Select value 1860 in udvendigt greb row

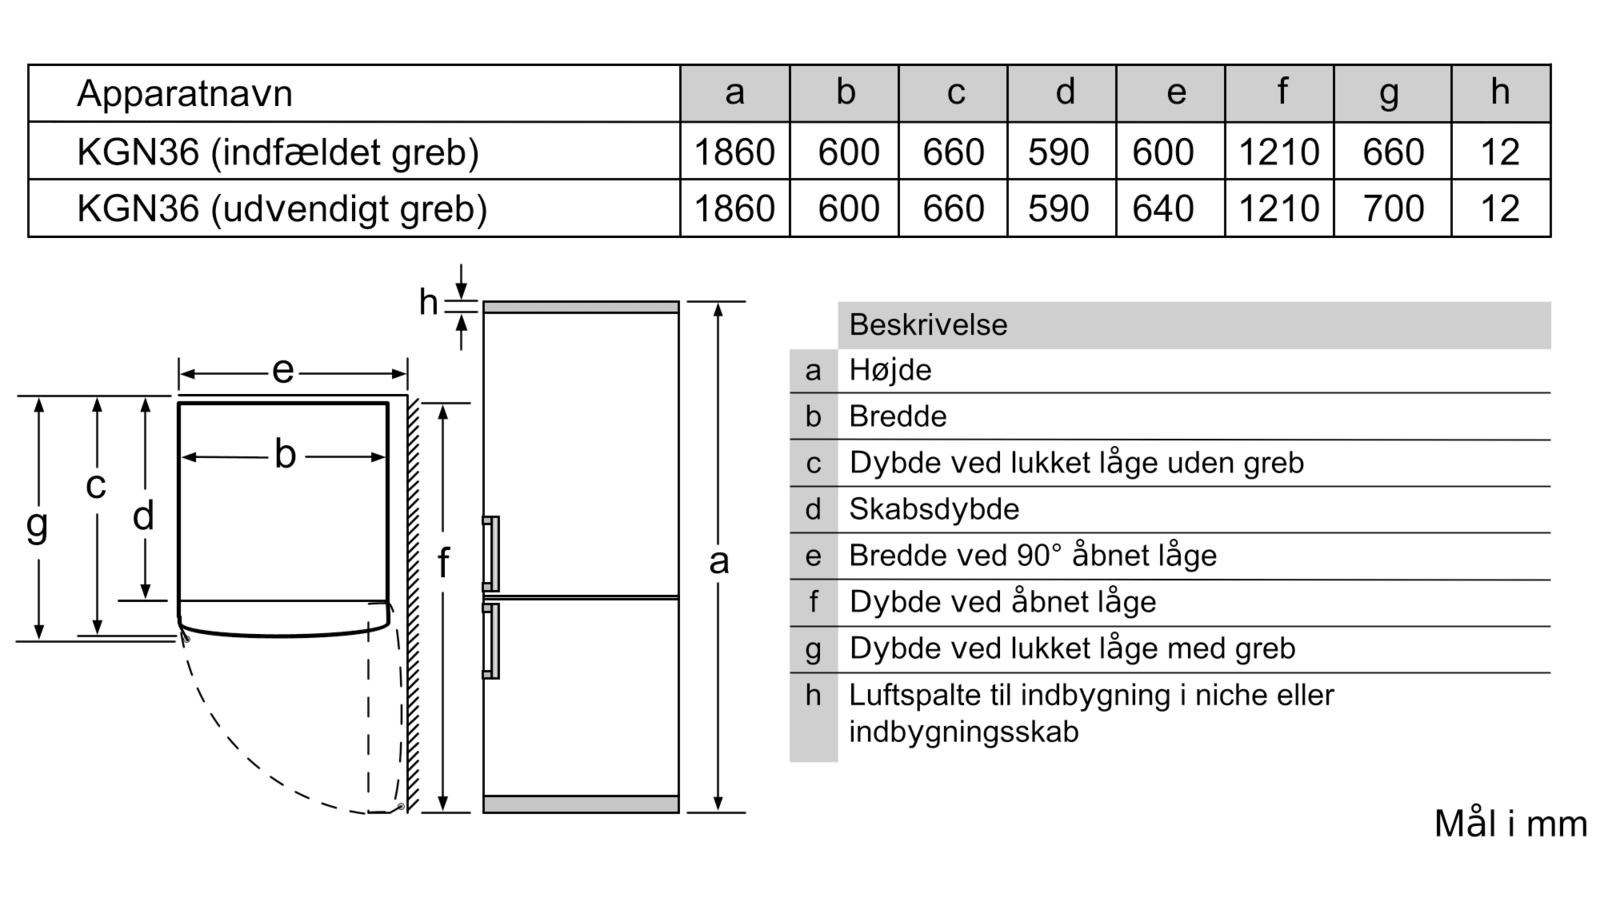[x=735, y=209]
